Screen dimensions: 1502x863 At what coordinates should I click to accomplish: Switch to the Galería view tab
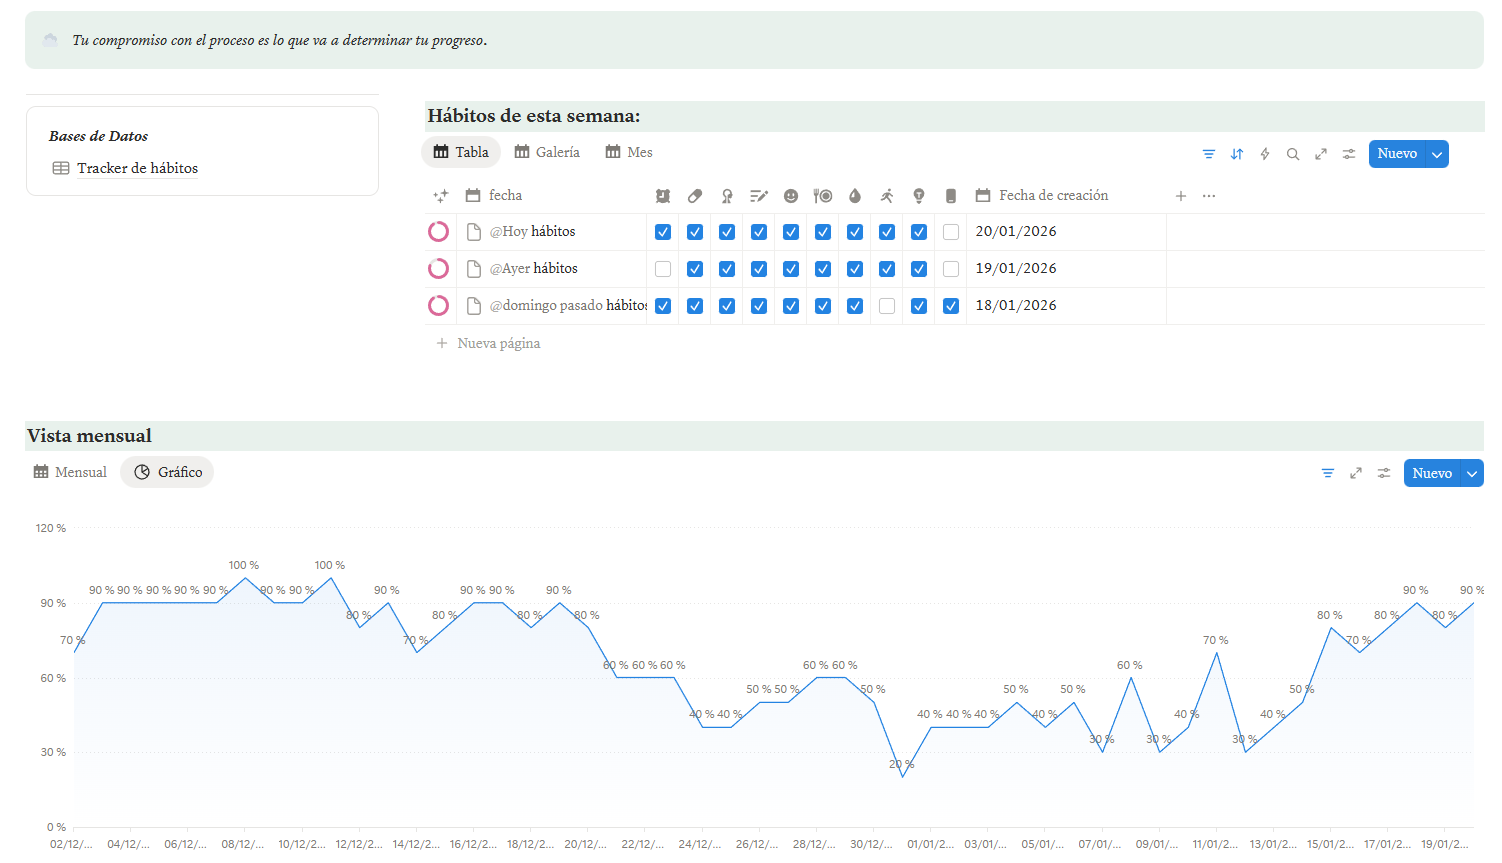coord(547,152)
